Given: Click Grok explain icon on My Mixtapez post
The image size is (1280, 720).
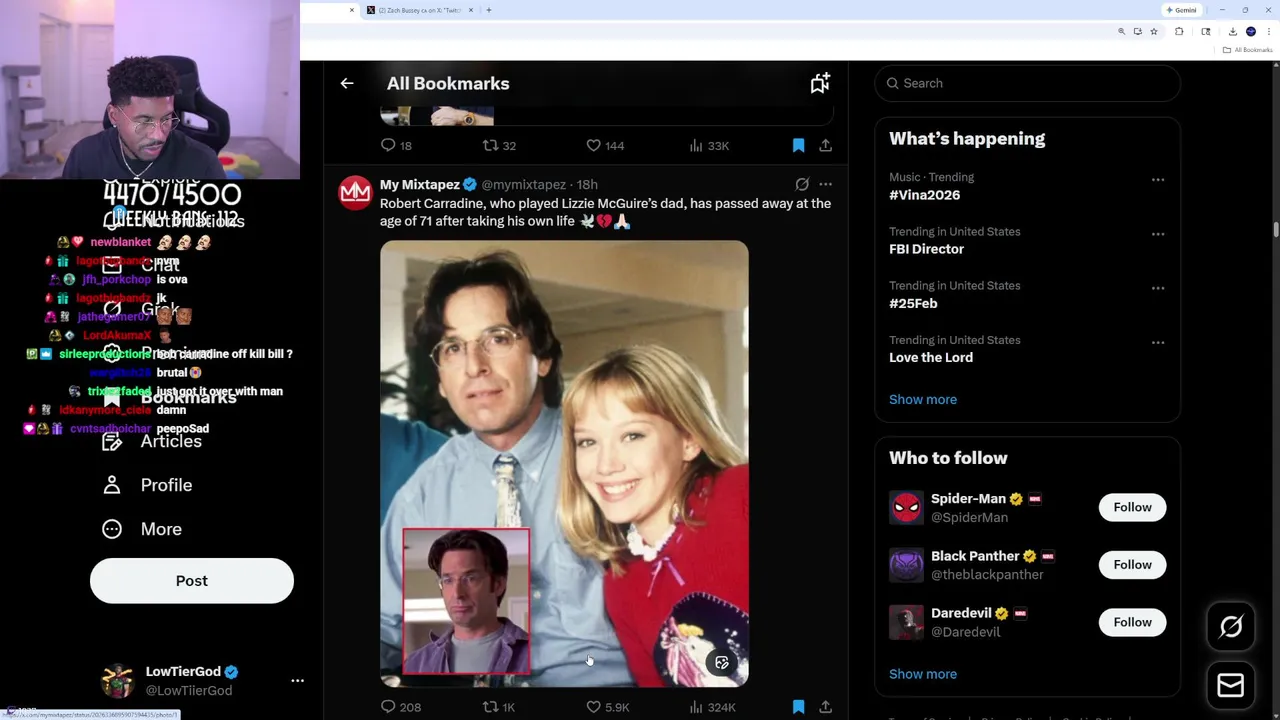Looking at the screenshot, I should click(802, 184).
